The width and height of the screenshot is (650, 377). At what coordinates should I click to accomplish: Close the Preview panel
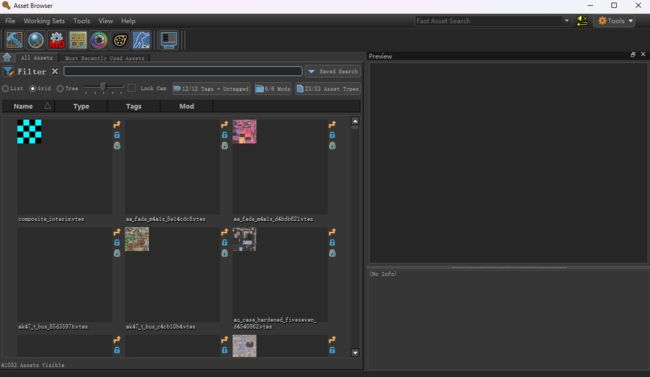click(643, 54)
